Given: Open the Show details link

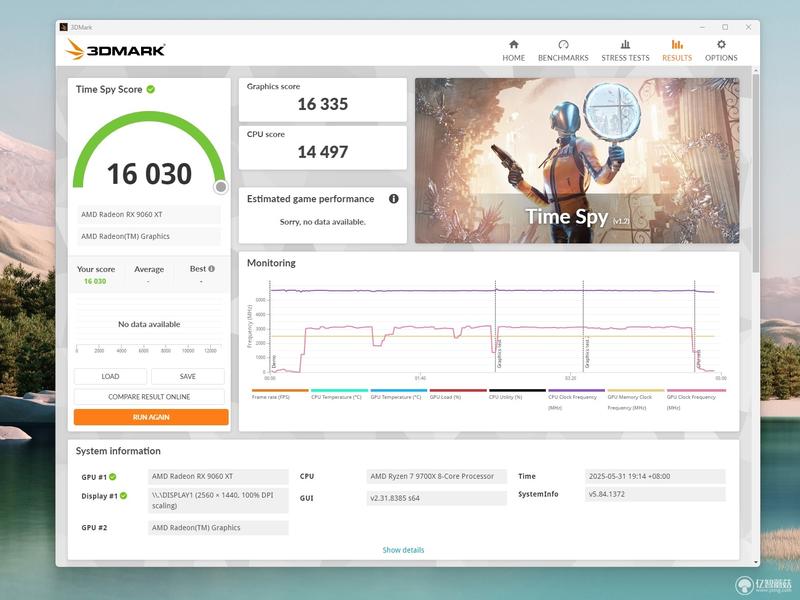Looking at the screenshot, I should [x=403, y=550].
